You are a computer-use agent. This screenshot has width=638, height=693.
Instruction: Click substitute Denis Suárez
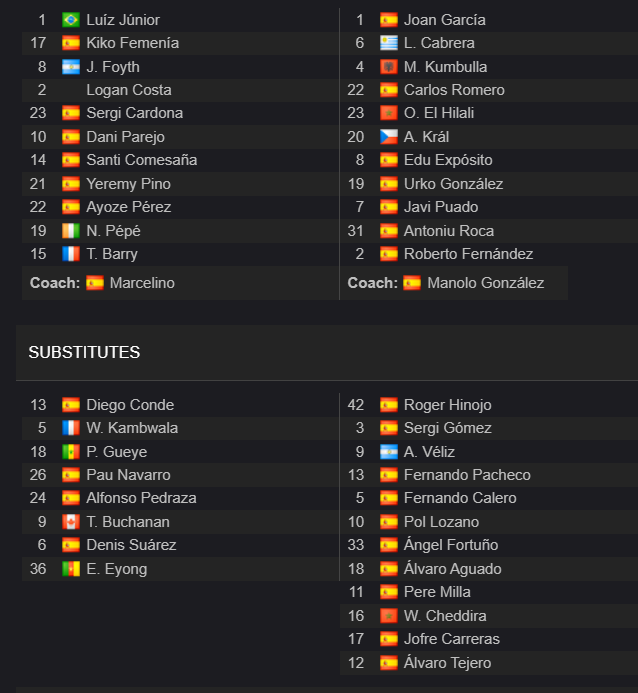(x=131, y=545)
